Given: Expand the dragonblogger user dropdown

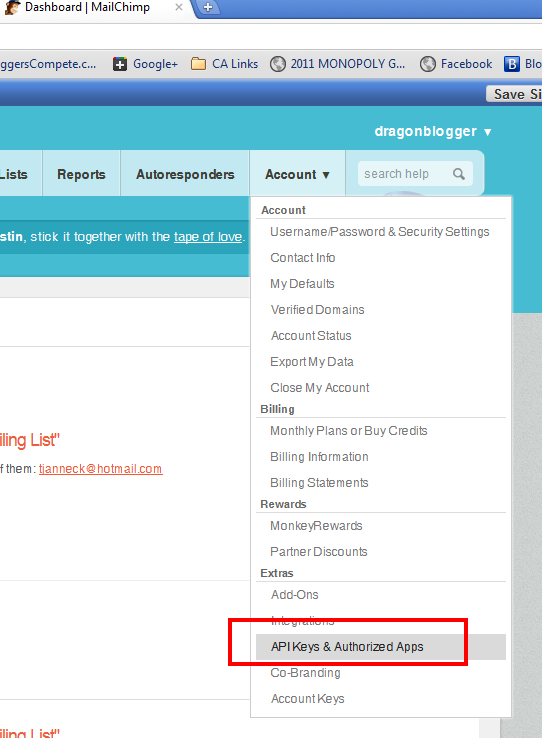Looking at the screenshot, I should pyautogui.click(x=433, y=131).
